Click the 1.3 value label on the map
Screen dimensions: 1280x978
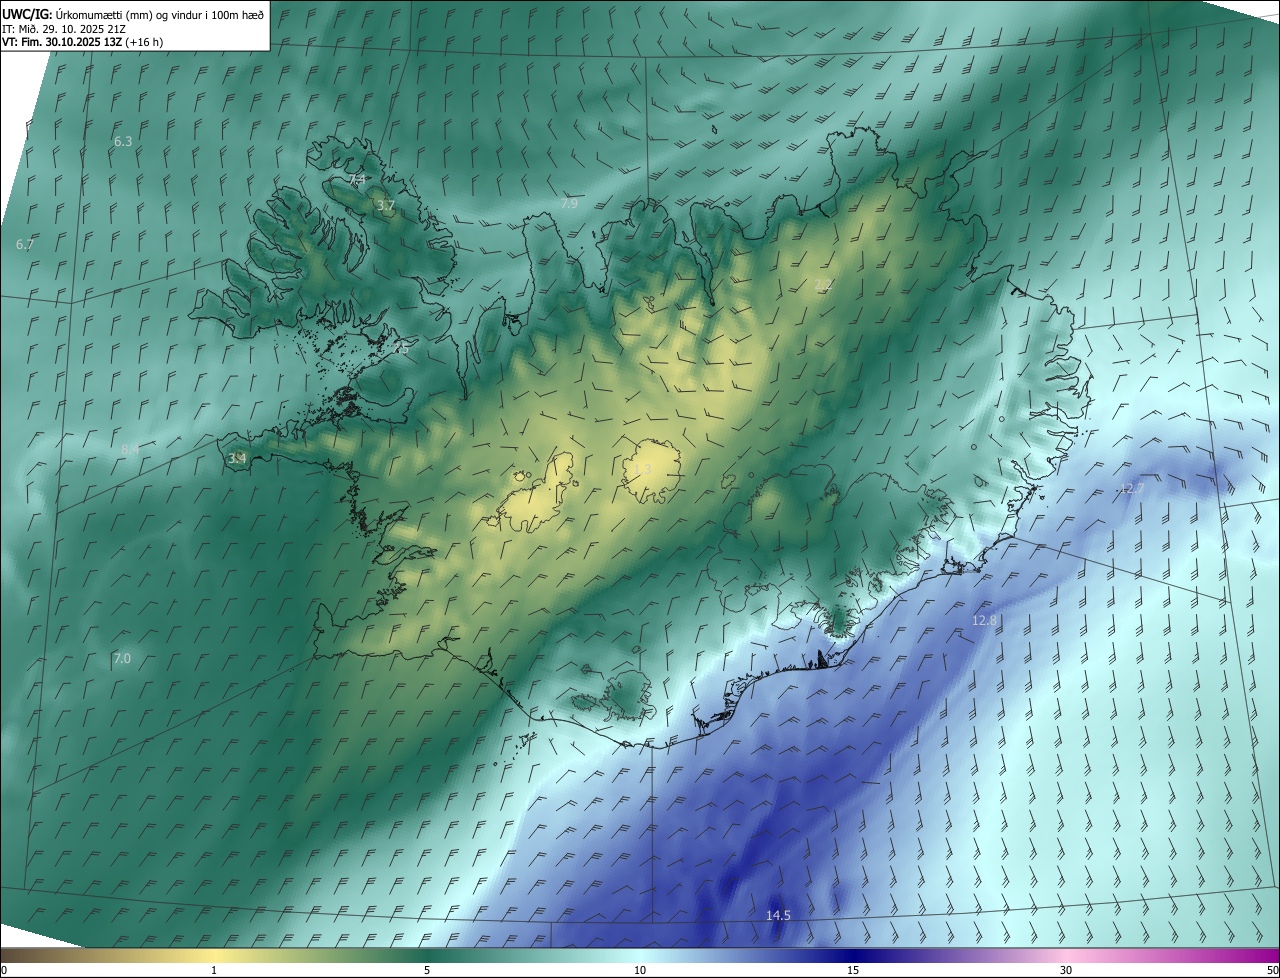coord(643,468)
